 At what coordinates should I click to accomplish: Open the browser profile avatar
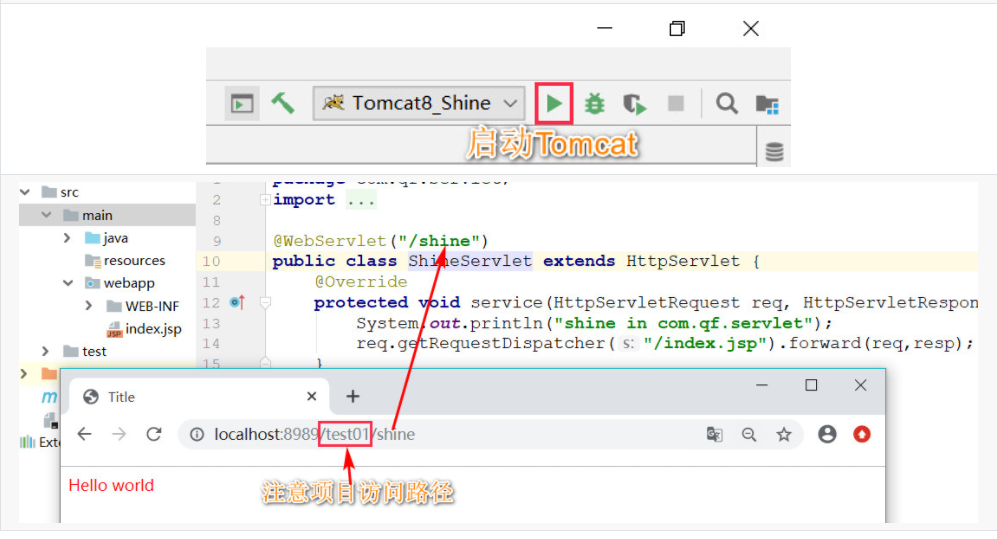point(827,434)
